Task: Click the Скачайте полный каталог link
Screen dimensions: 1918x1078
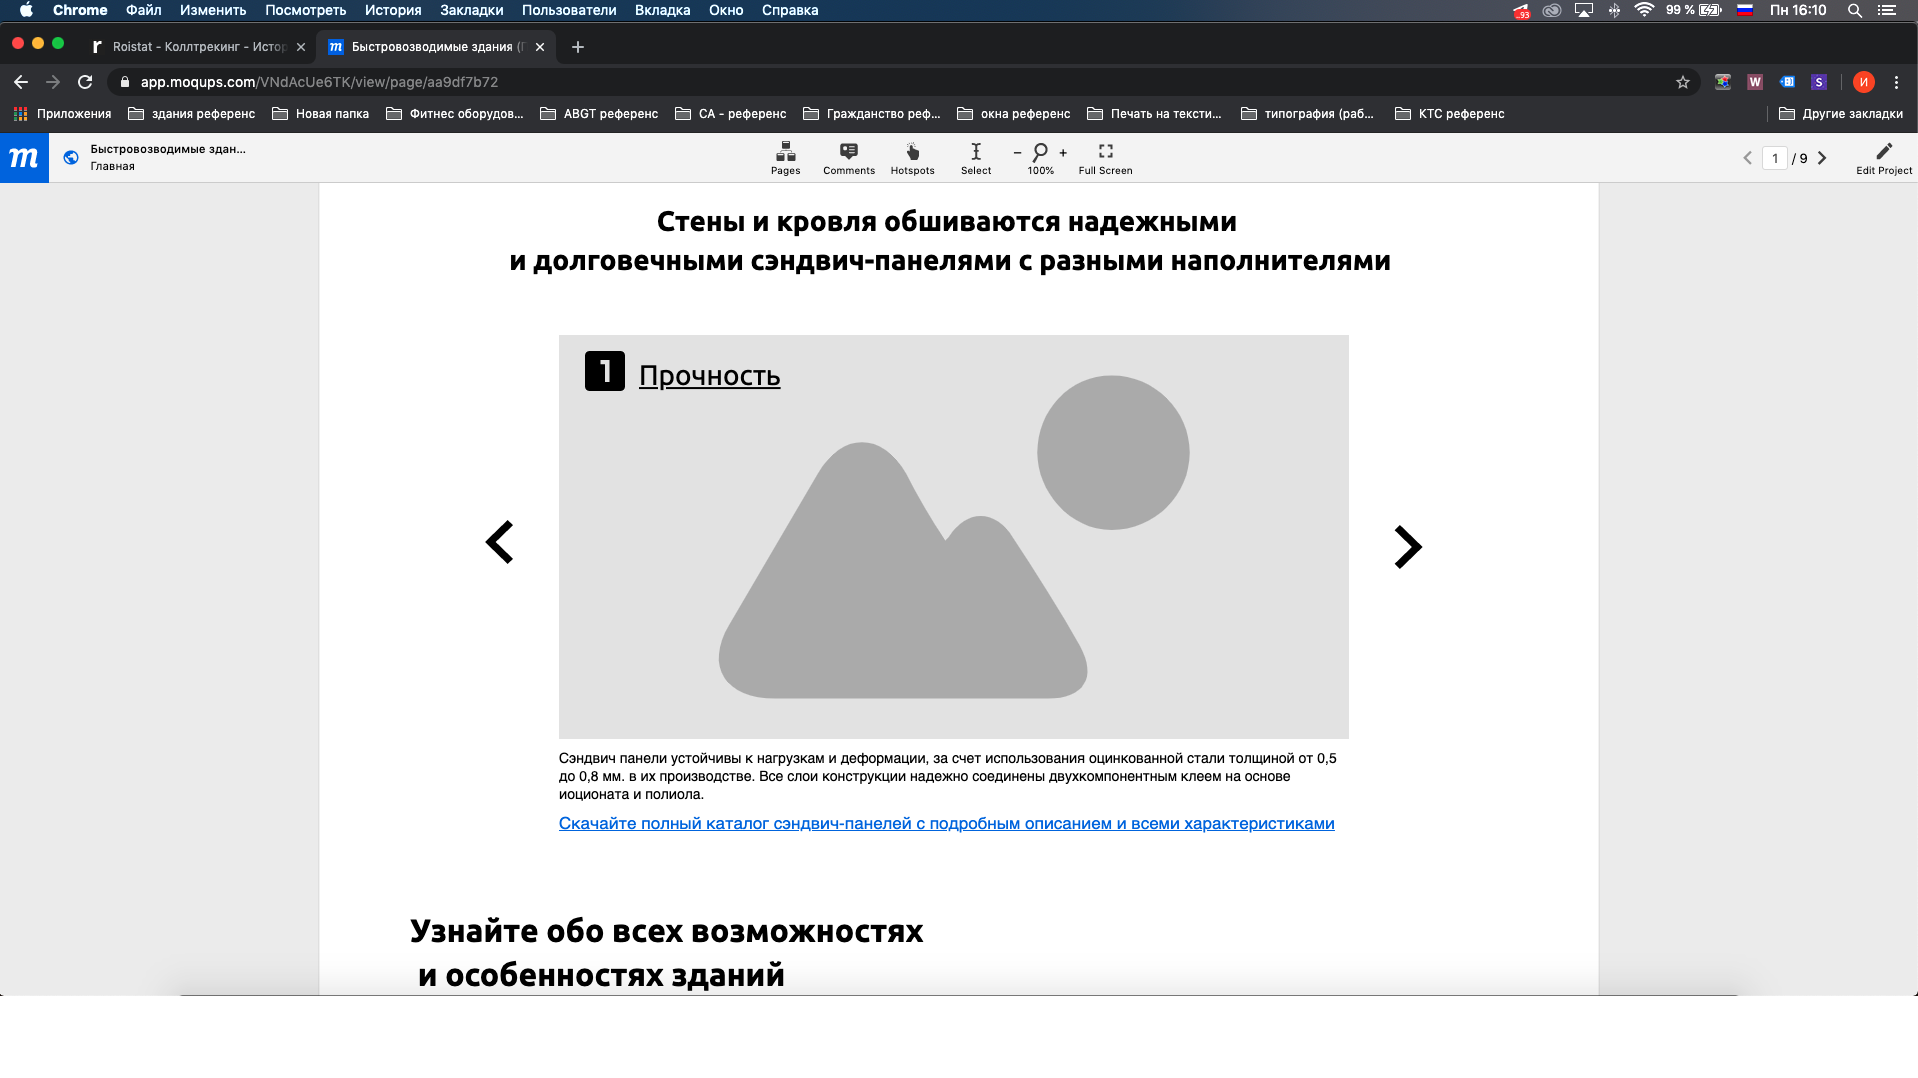Action: click(946, 824)
